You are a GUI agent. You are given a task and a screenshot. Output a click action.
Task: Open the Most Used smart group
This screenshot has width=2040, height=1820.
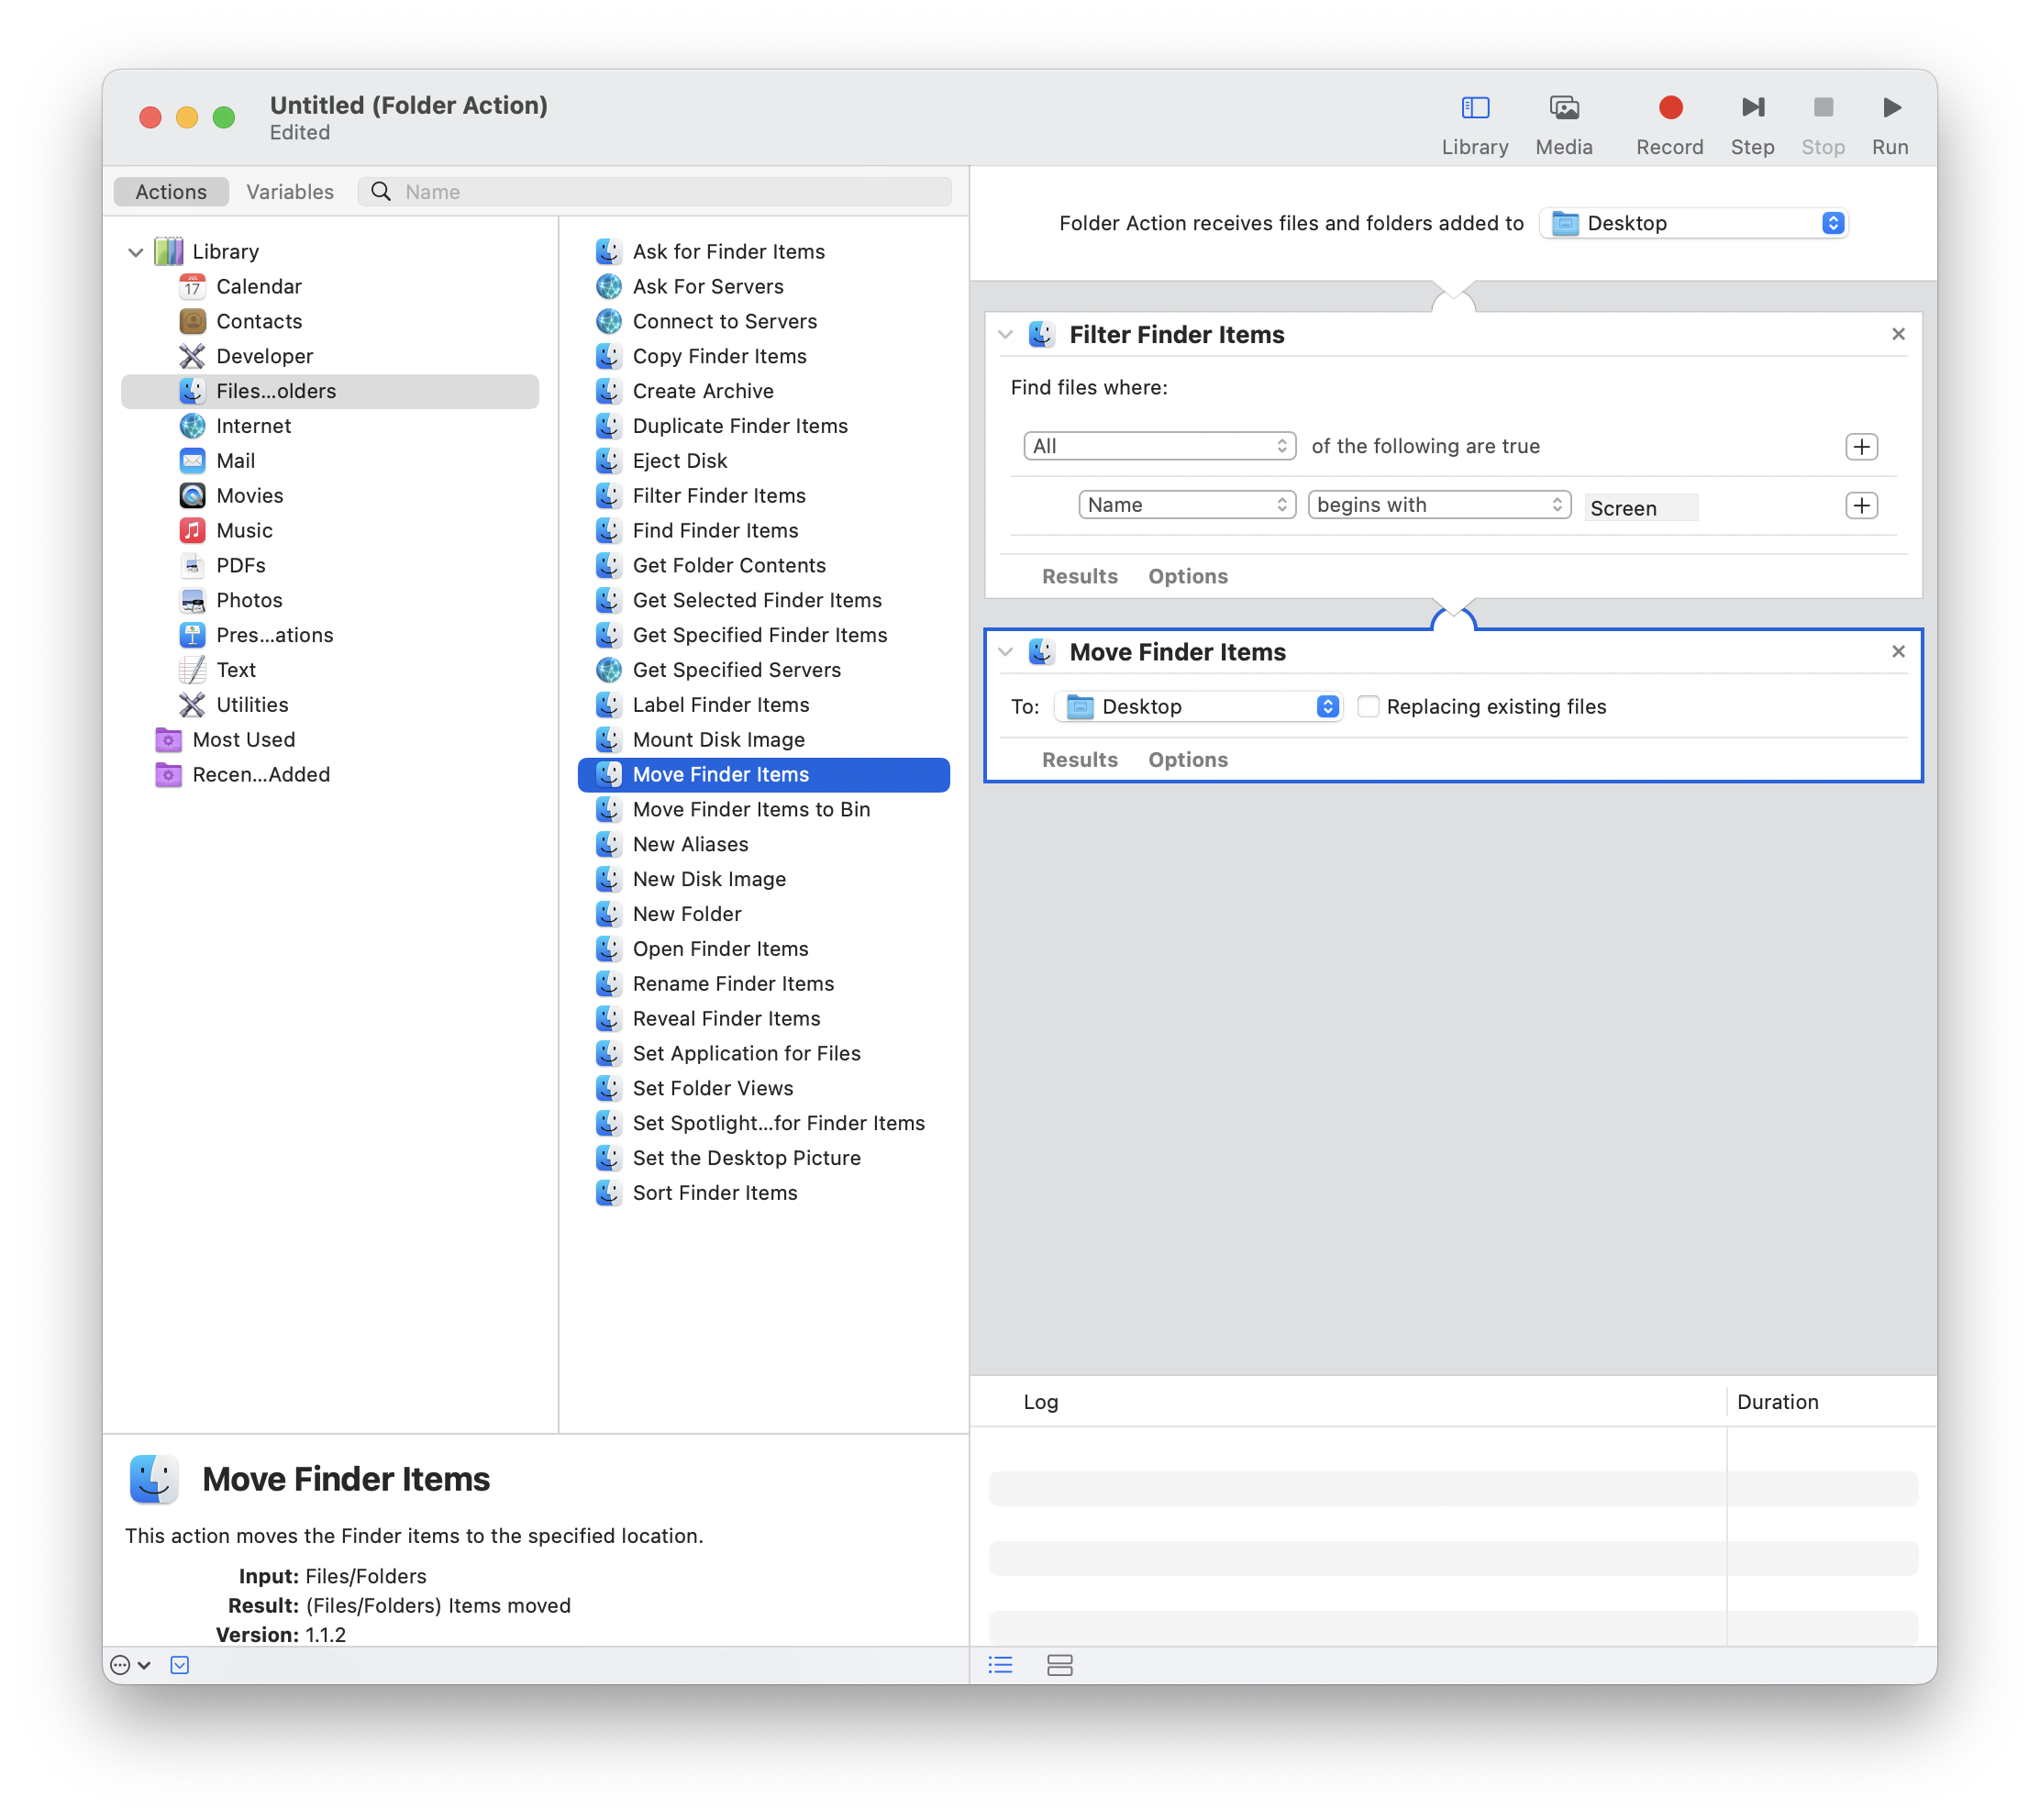[x=243, y=740]
